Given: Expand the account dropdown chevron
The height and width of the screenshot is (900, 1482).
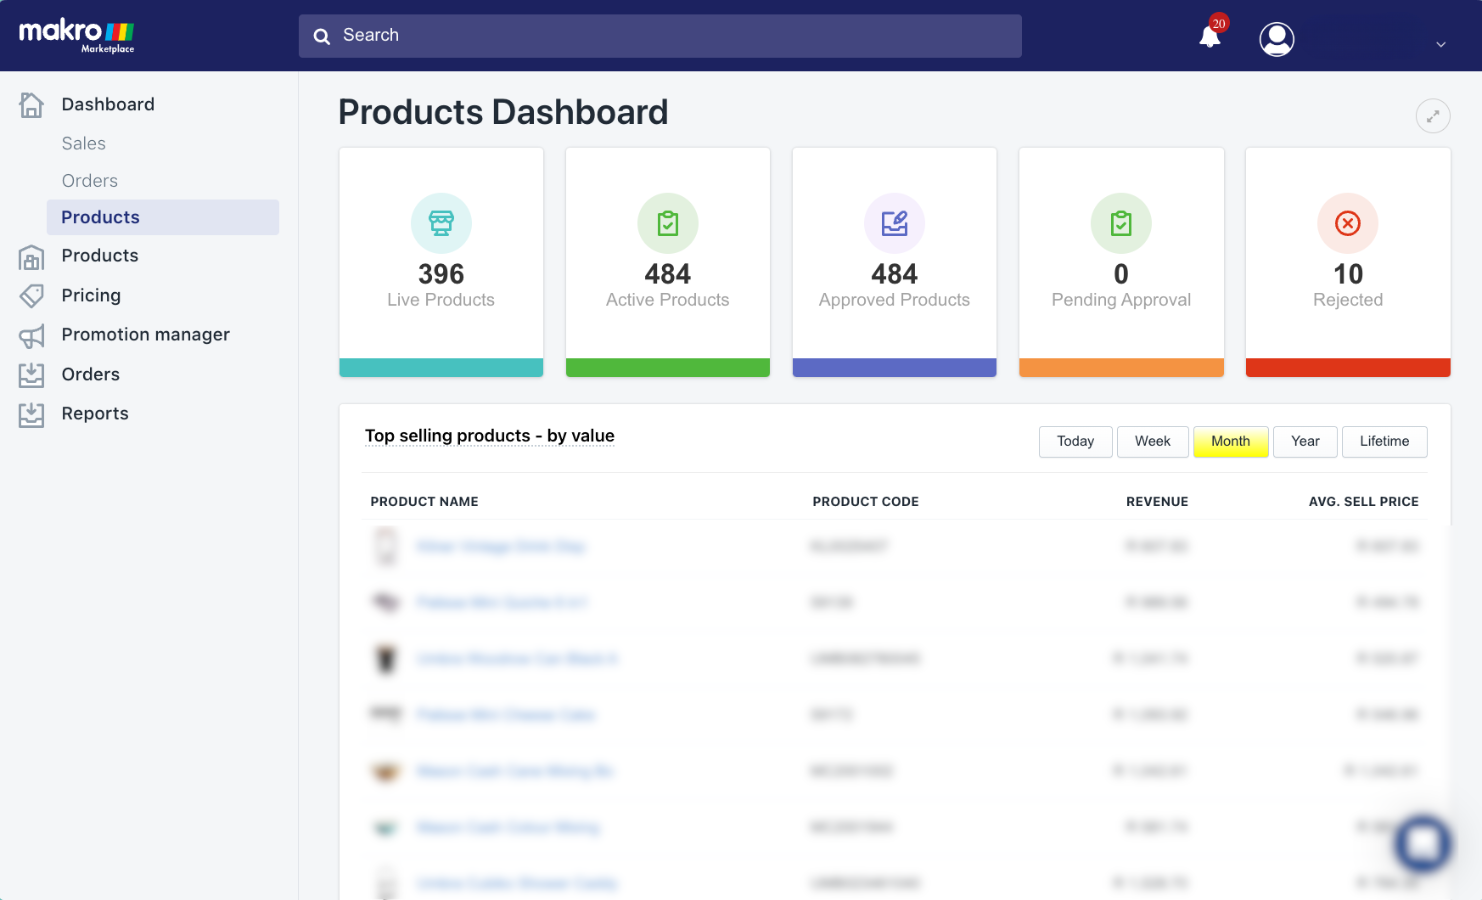Looking at the screenshot, I should coord(1441,44).
